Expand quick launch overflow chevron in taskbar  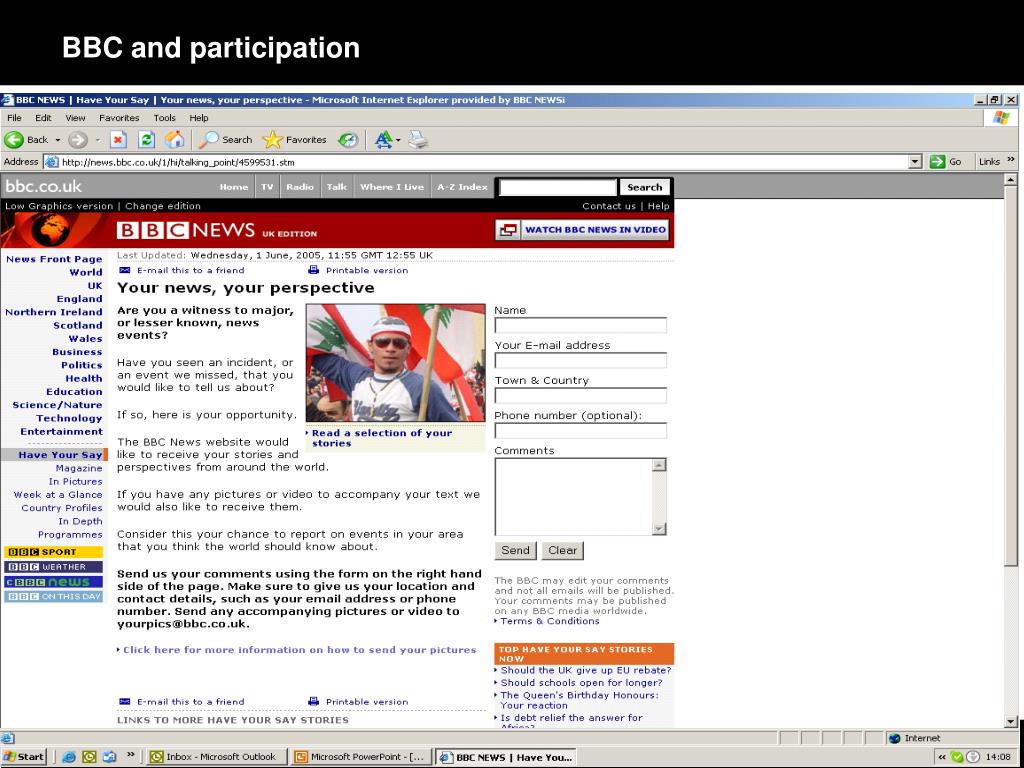click(x=130, y=755)
